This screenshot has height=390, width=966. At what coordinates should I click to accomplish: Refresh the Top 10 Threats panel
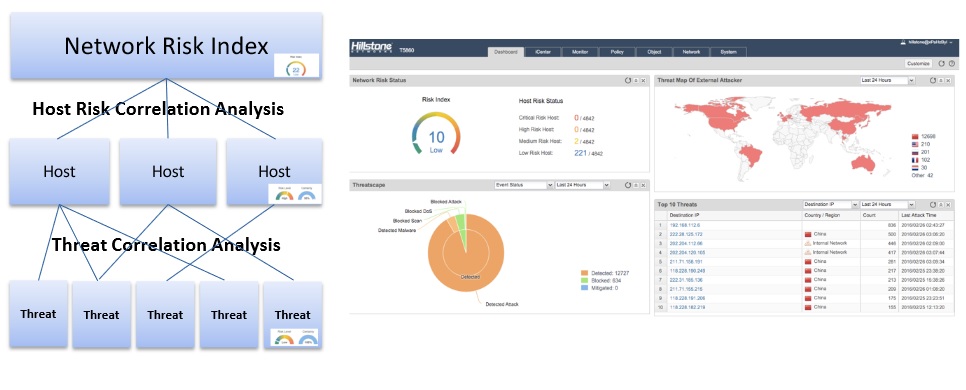pos(933,205)
